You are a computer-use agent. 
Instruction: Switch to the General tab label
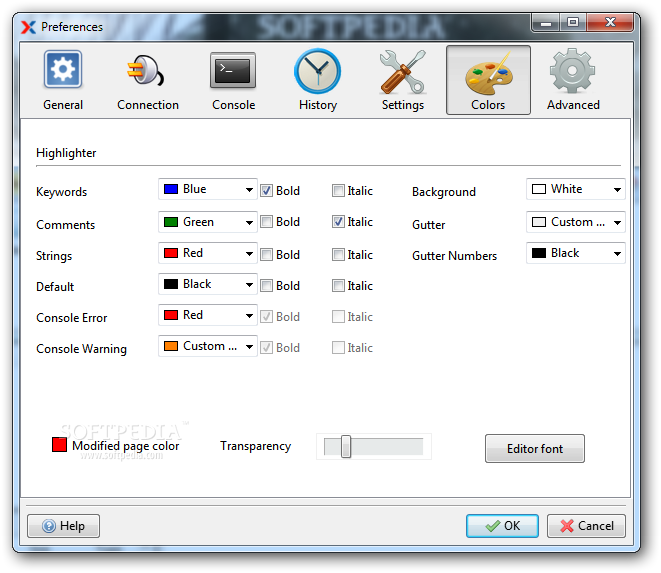[63, 105]
